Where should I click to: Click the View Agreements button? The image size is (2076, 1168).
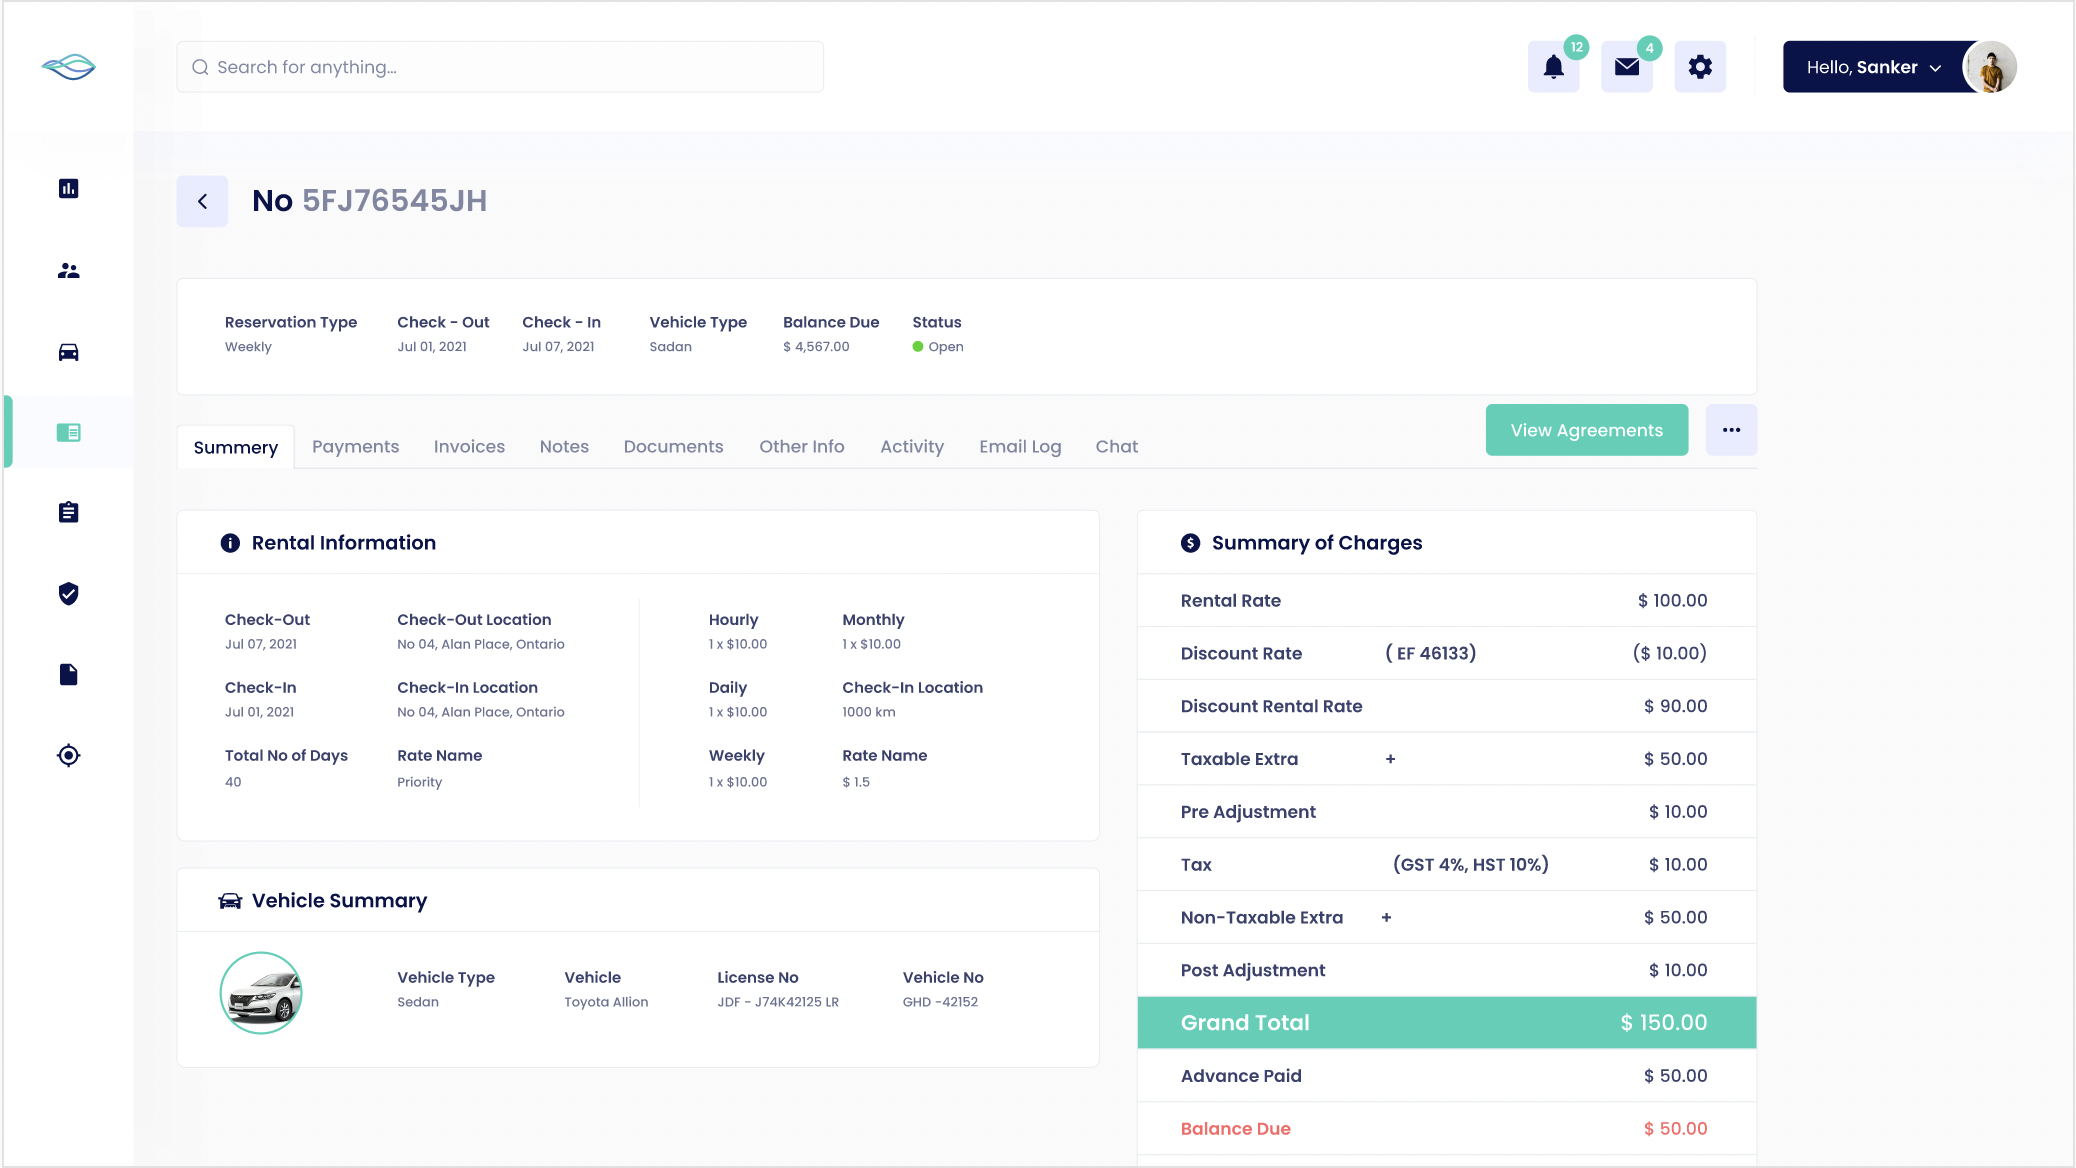[1586, 430]
